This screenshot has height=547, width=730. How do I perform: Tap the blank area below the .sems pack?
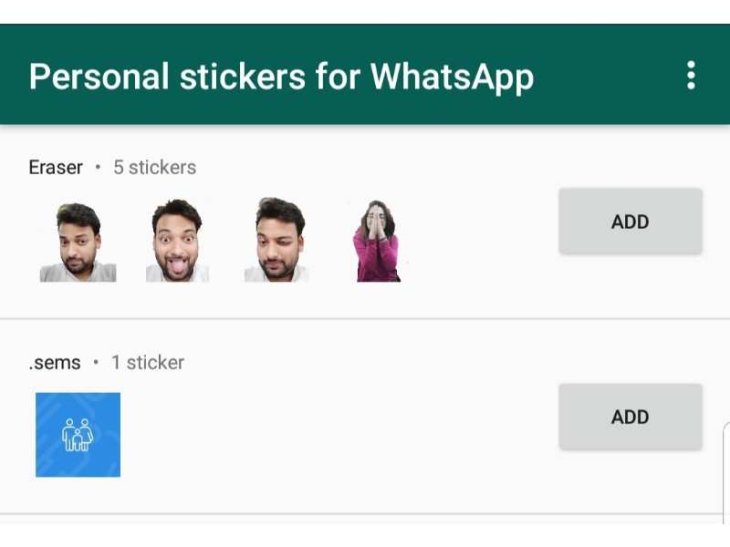coord(360,531)
